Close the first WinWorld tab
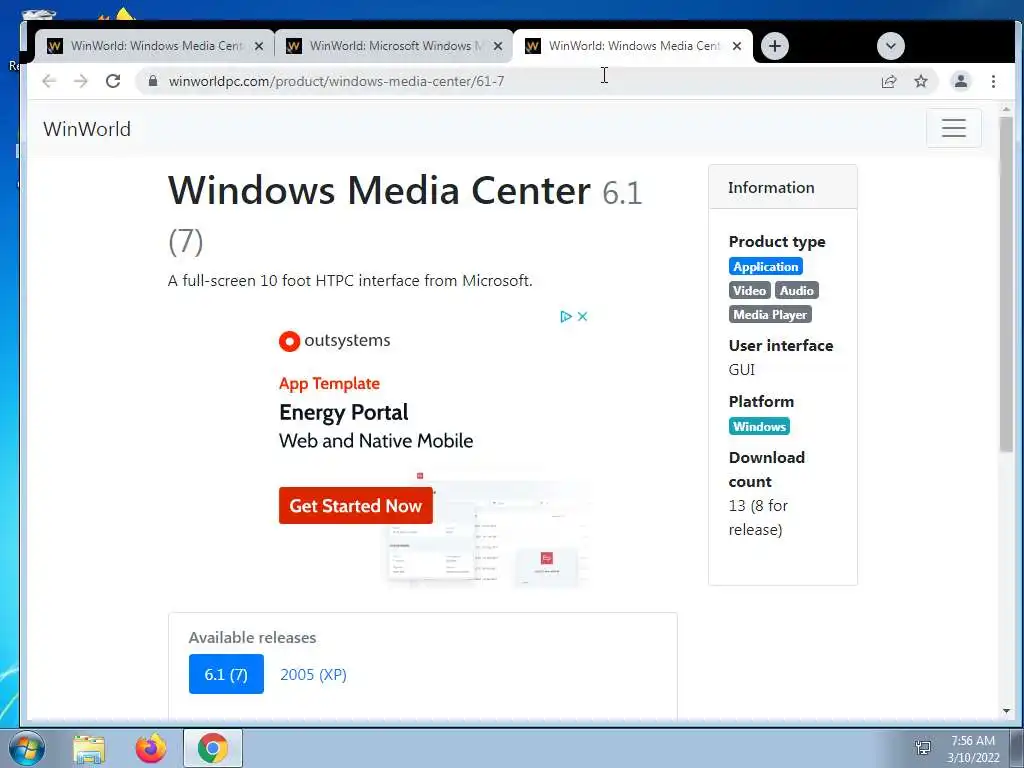The image size is (1024, 768). pos(259,46)
